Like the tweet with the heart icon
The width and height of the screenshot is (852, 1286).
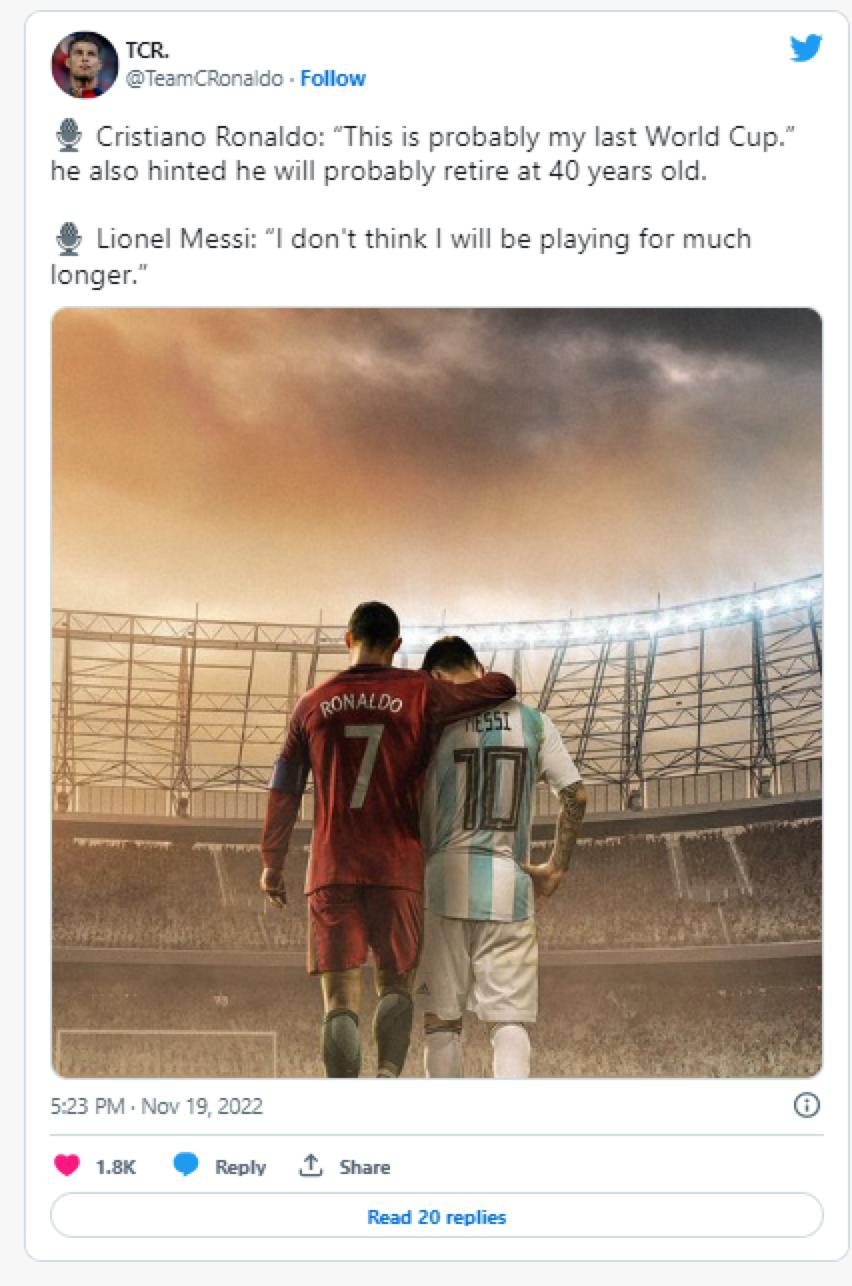66,1166
